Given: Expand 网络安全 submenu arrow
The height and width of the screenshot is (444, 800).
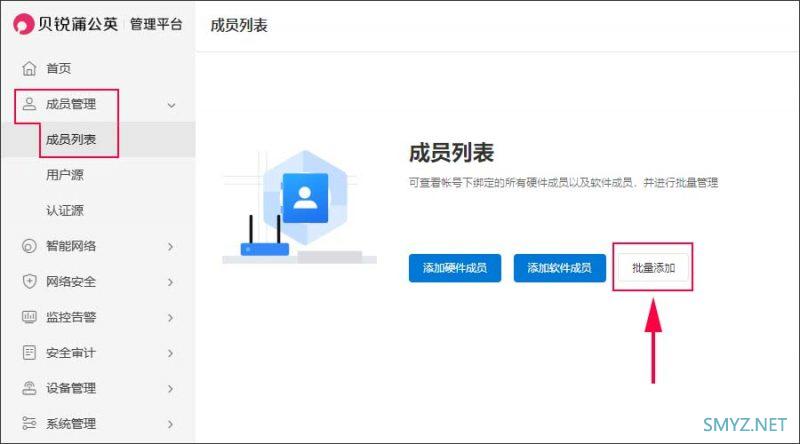Looking at the screenshot, I should coord(171,282).
